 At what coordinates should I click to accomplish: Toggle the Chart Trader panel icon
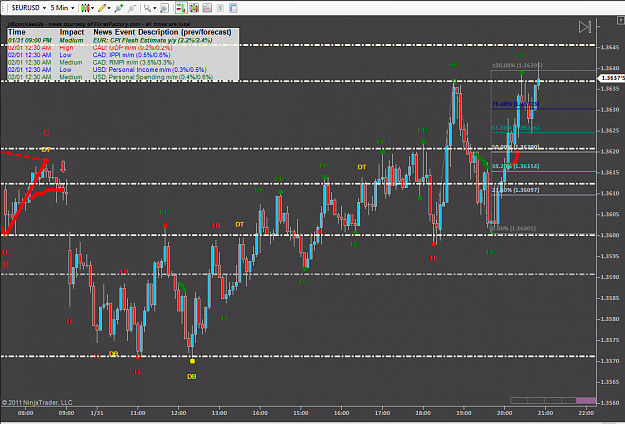point(181,8)
